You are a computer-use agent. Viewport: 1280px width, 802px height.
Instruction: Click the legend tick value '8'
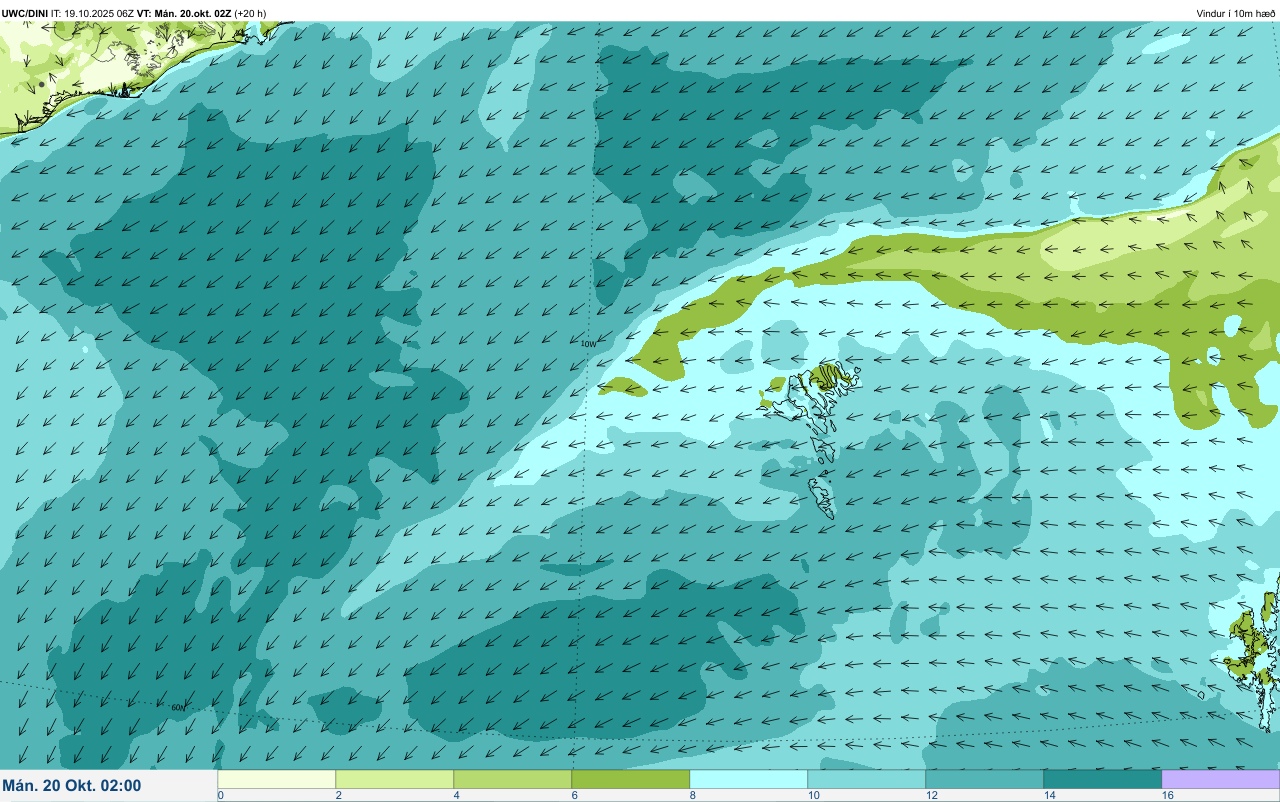pos(692,795)
